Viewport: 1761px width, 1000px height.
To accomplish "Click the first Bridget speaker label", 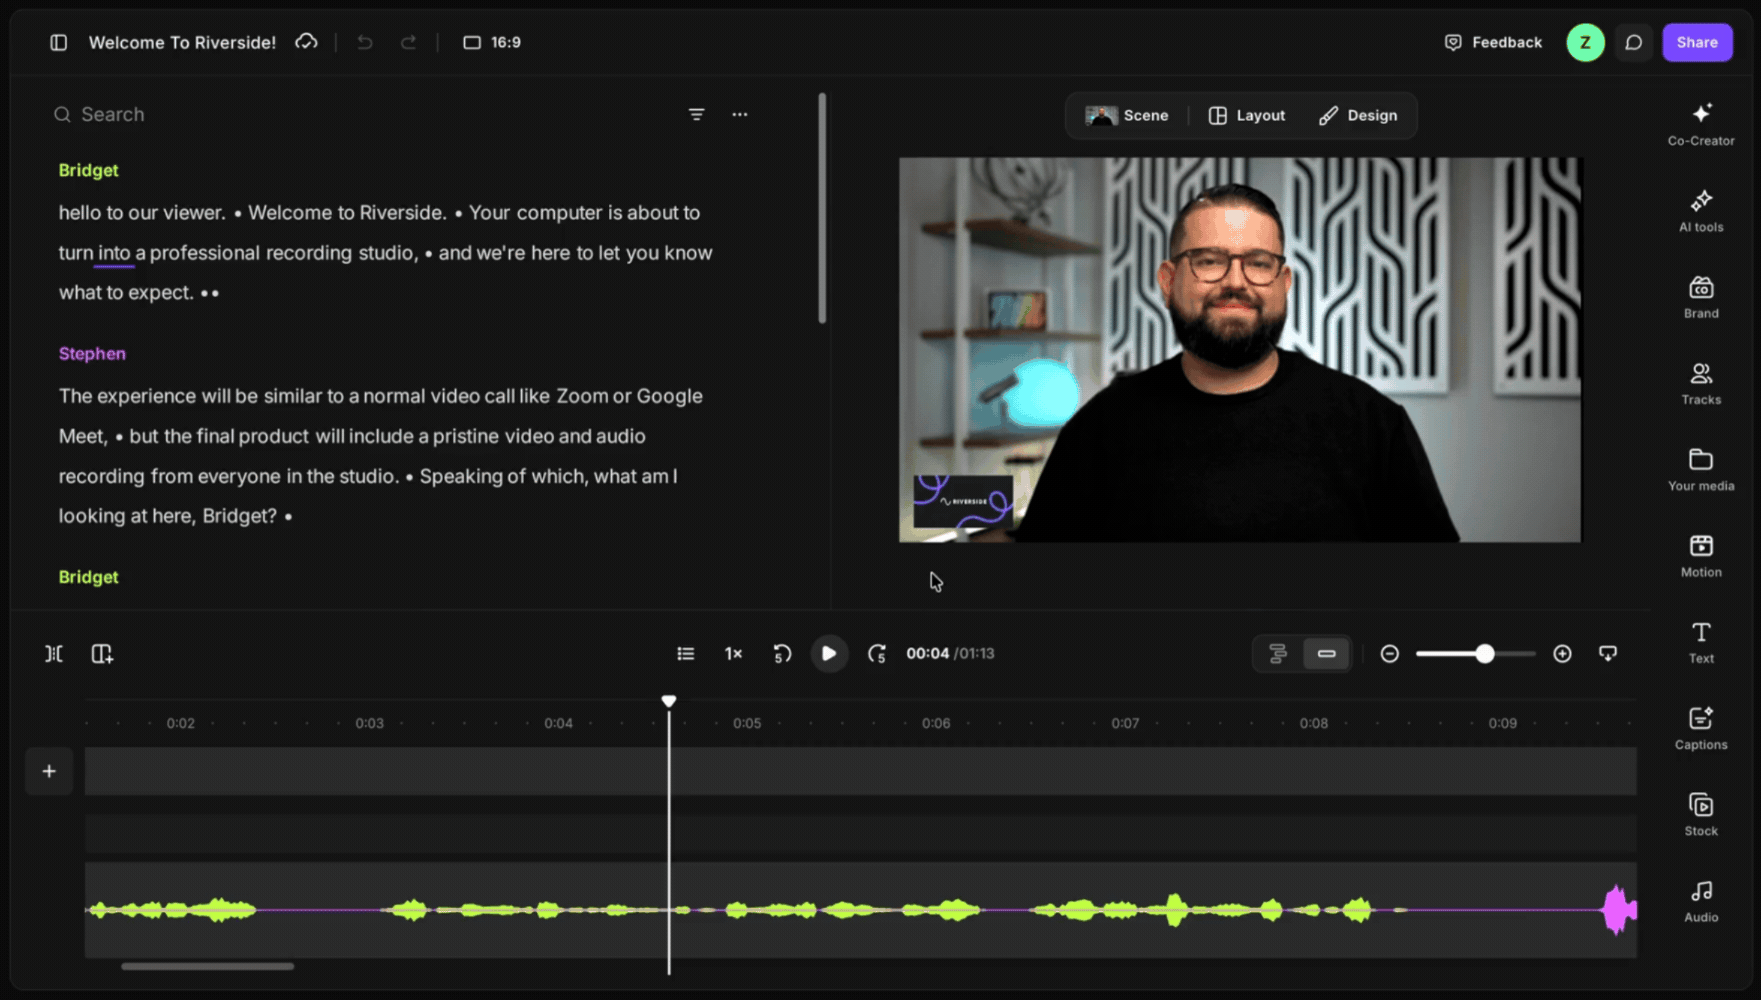I will tap(88, 170).
